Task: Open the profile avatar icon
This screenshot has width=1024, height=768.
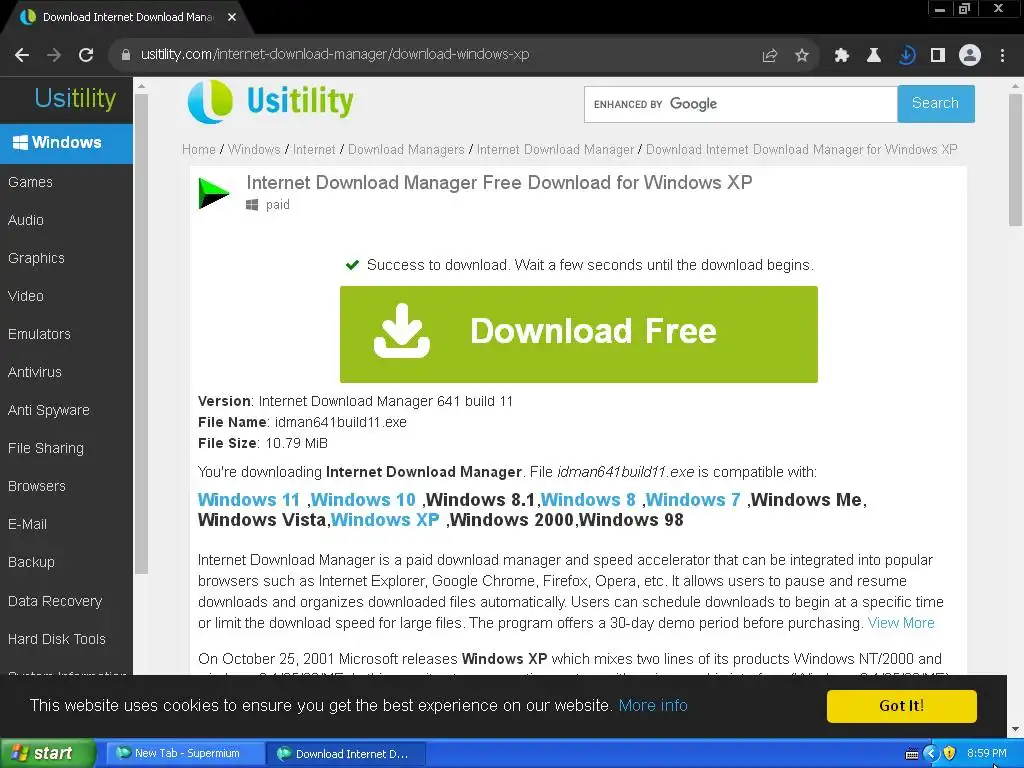Action: pyautogui.click(x=970, y=56)
